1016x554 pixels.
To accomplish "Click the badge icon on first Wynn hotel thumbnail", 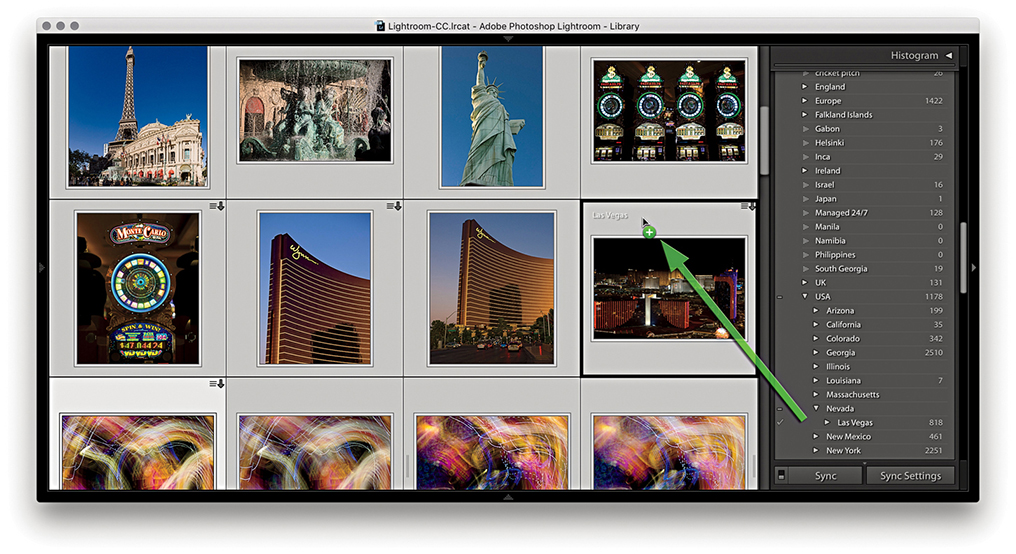I will point(394,207).
